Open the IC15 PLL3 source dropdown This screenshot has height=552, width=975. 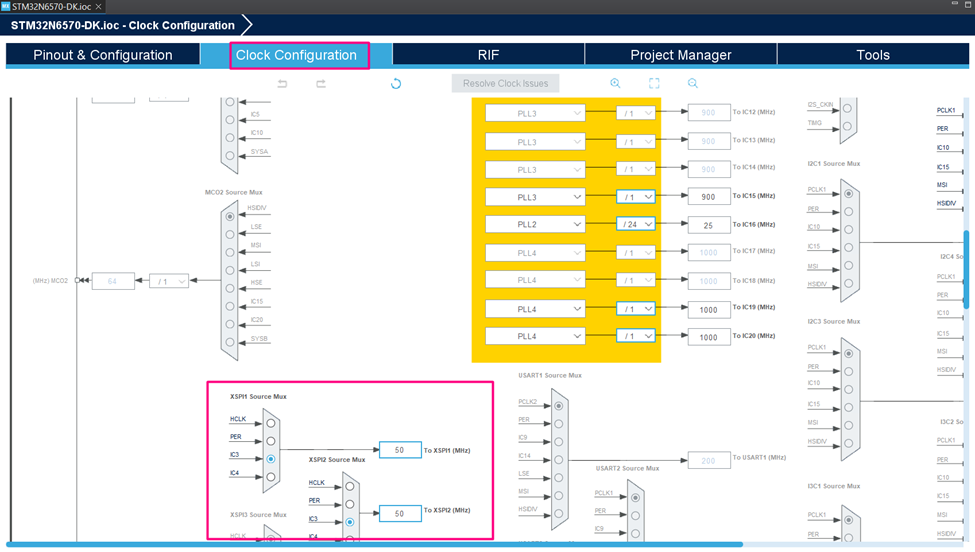point(535,197)
